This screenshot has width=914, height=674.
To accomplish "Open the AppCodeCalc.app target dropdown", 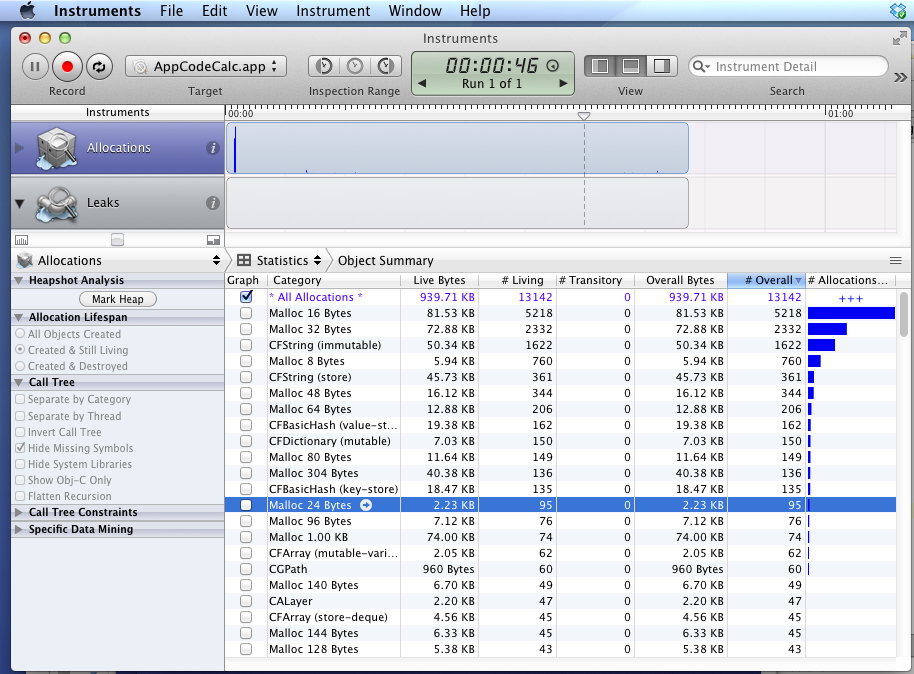I will click(206, 66).
